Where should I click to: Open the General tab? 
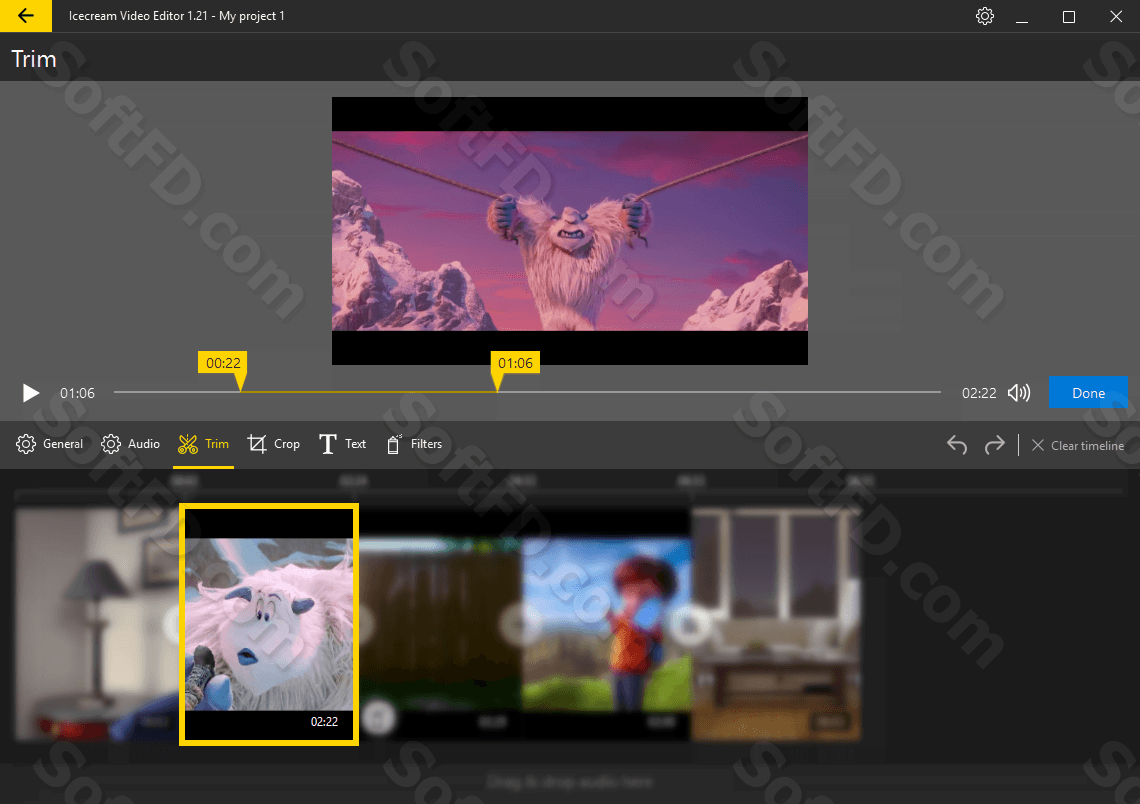[49, 444]
